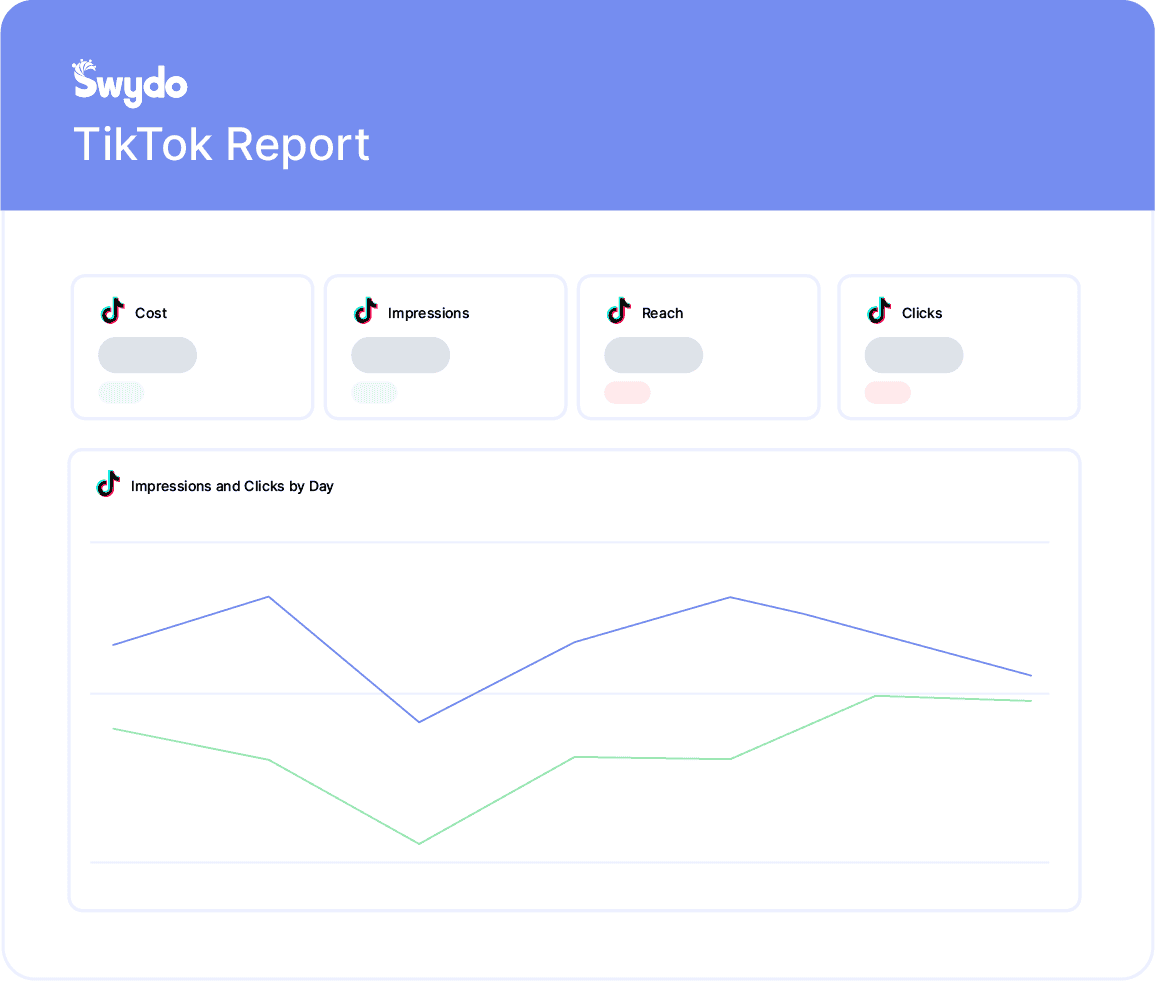Screen dimensions: 1155x981
Task: Click the TikTok icon beside the chart title
Action: 108,484
